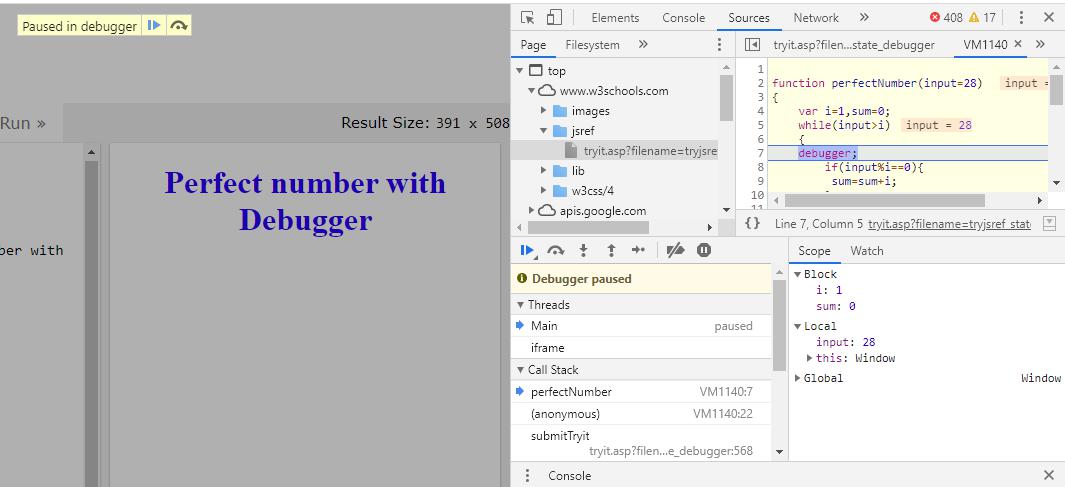
Task: Expand the w3css/4 folder
Action: pos(543,191)
